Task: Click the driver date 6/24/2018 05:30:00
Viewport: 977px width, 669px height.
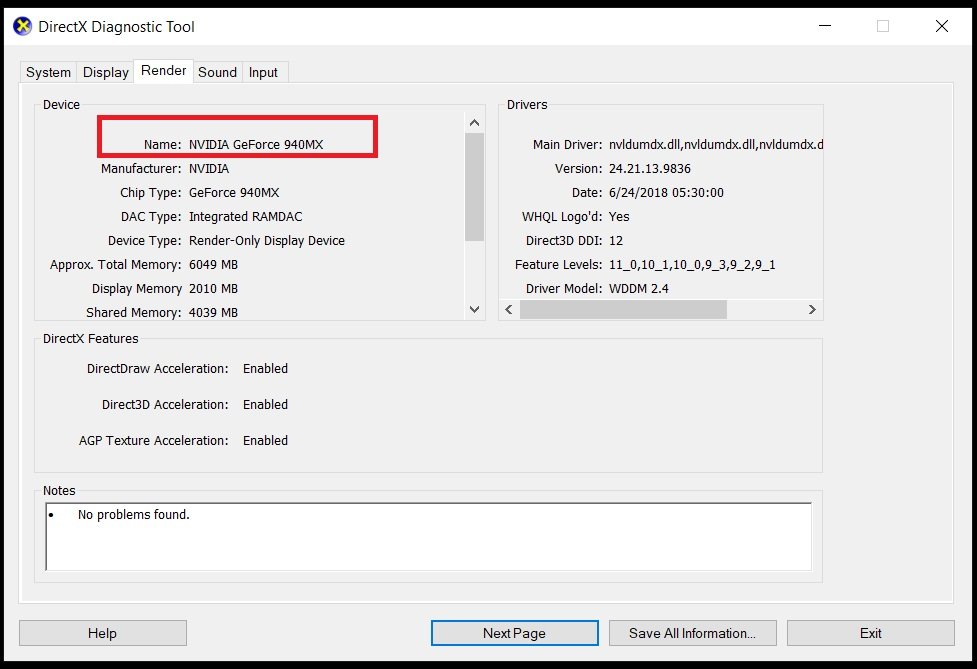Action: click(666, 193)
